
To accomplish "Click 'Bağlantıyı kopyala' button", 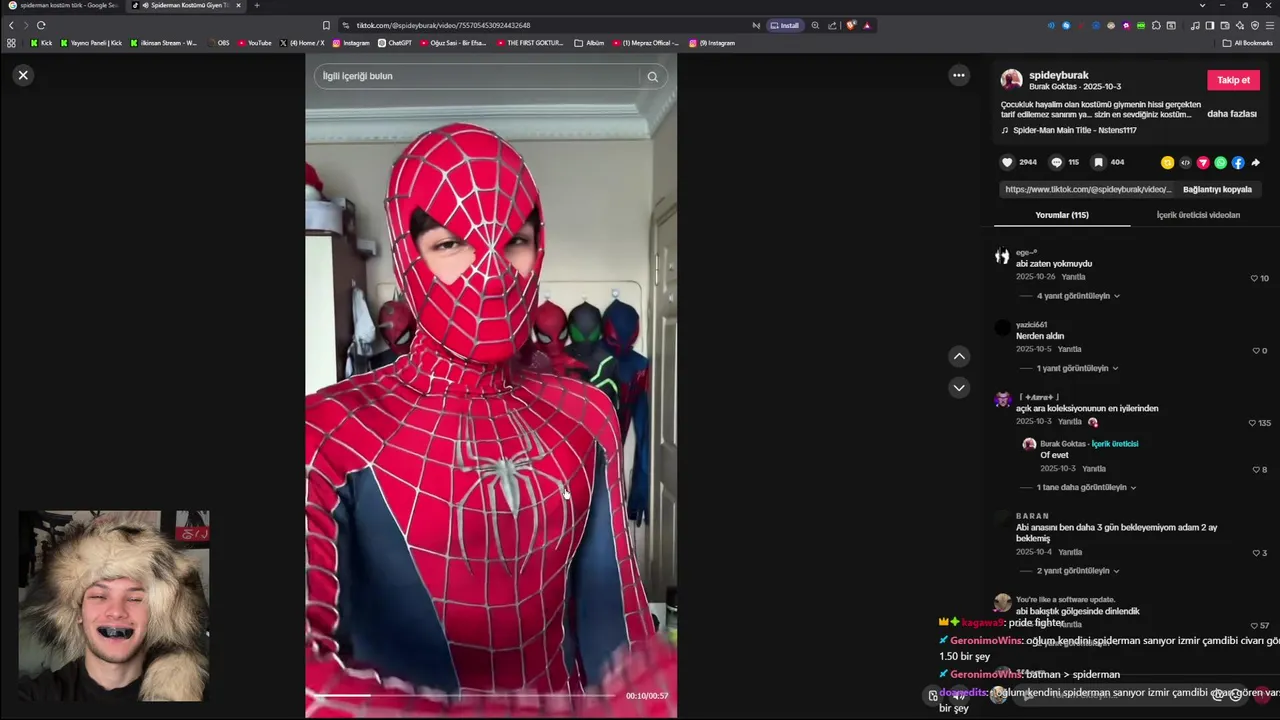I will (1217, 189).
